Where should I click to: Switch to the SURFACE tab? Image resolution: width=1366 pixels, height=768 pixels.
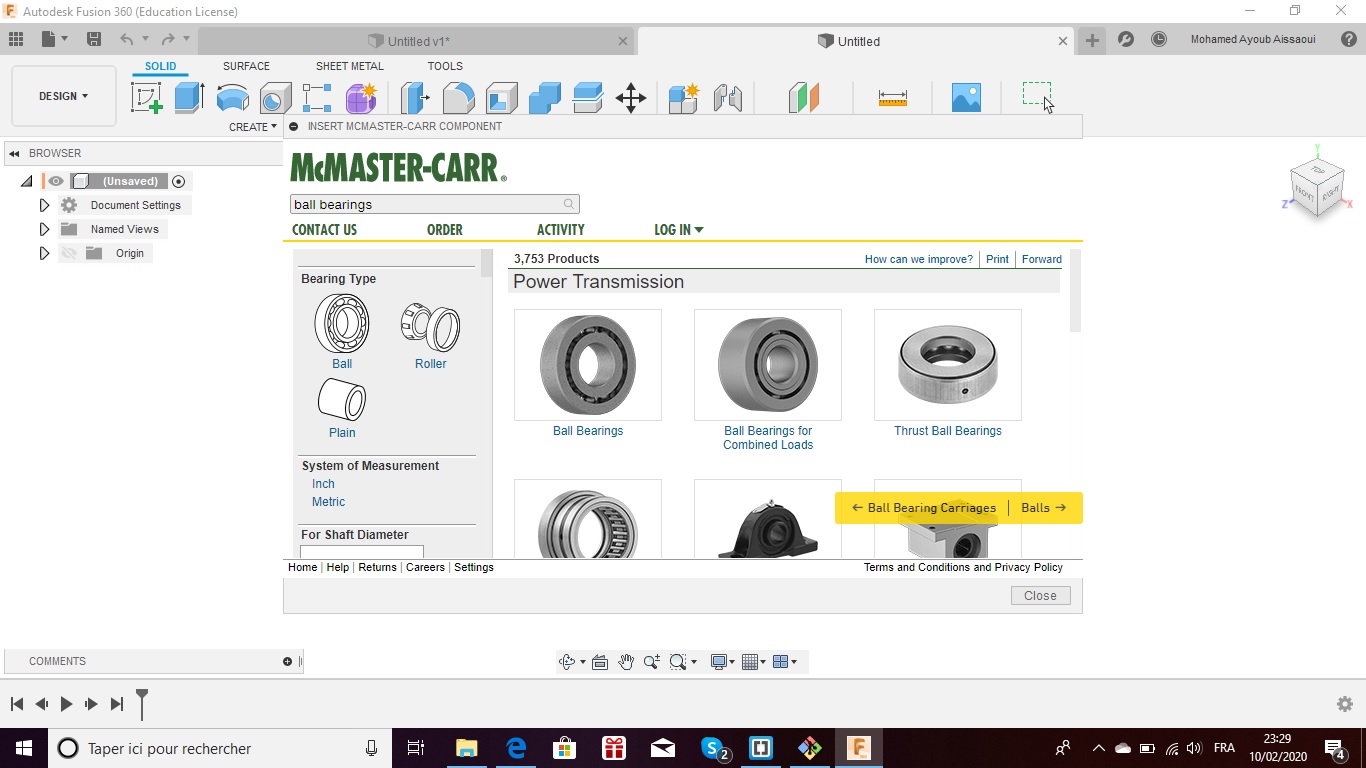point(246,66)
